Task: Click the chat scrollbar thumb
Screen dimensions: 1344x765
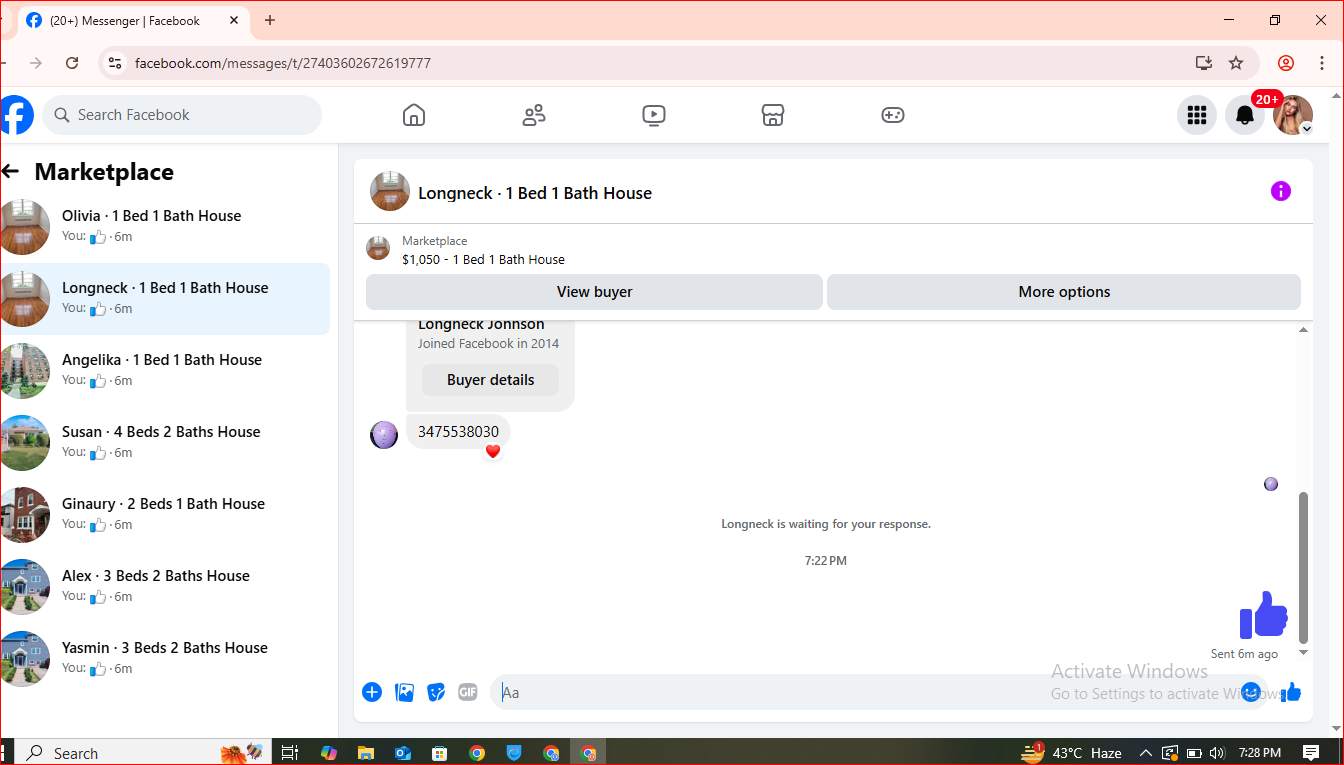Action: point(1303,567)
